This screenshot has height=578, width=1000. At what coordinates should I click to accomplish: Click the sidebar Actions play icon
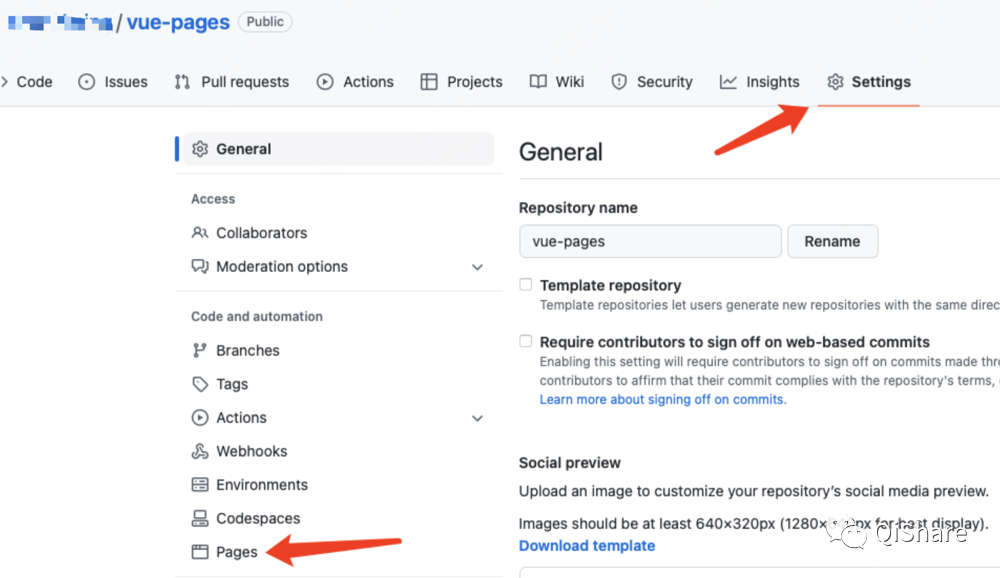pos(200,417)
